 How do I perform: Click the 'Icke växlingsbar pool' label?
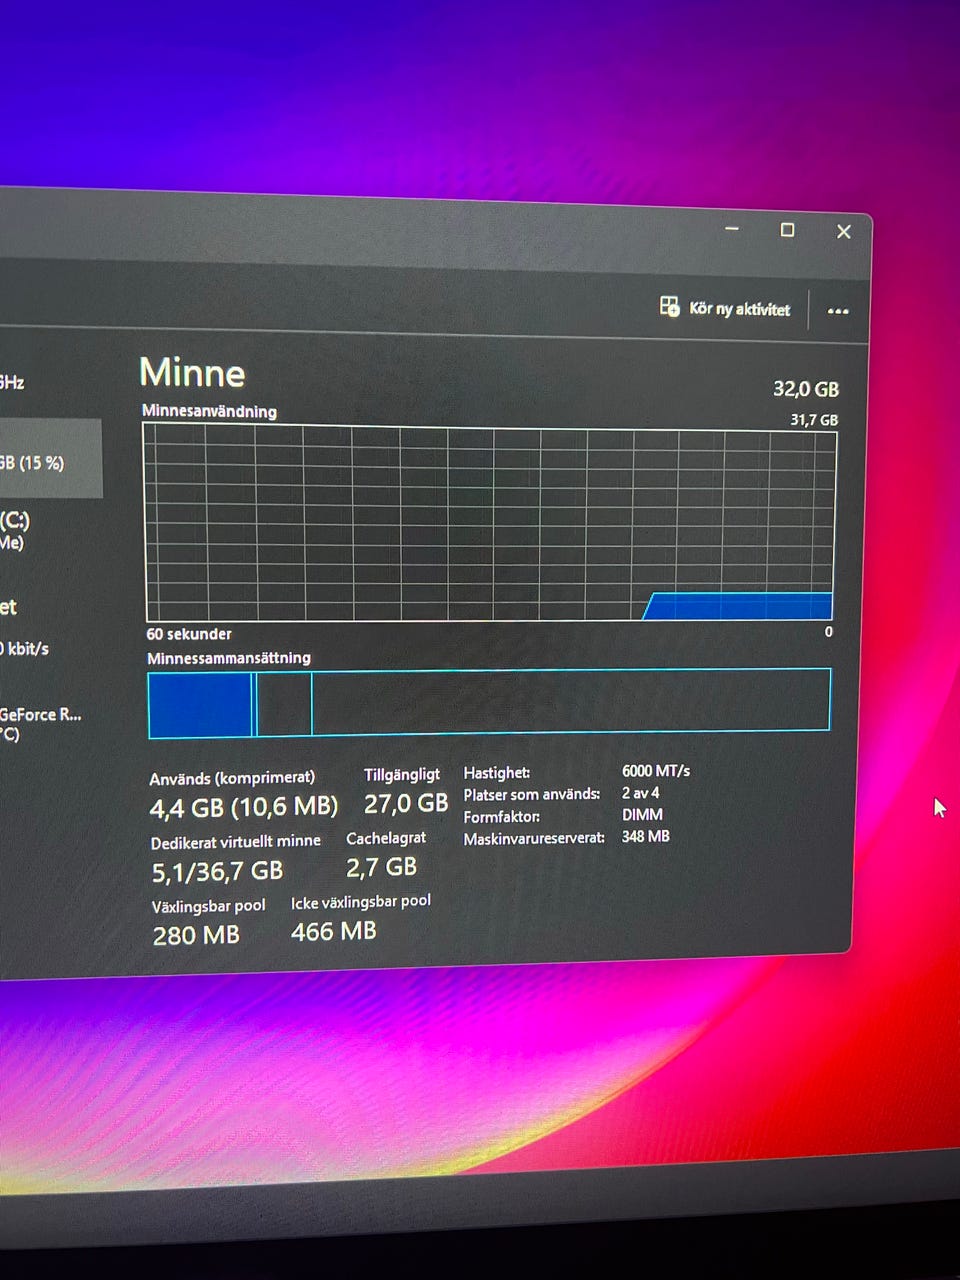click(x=361, y=902)
